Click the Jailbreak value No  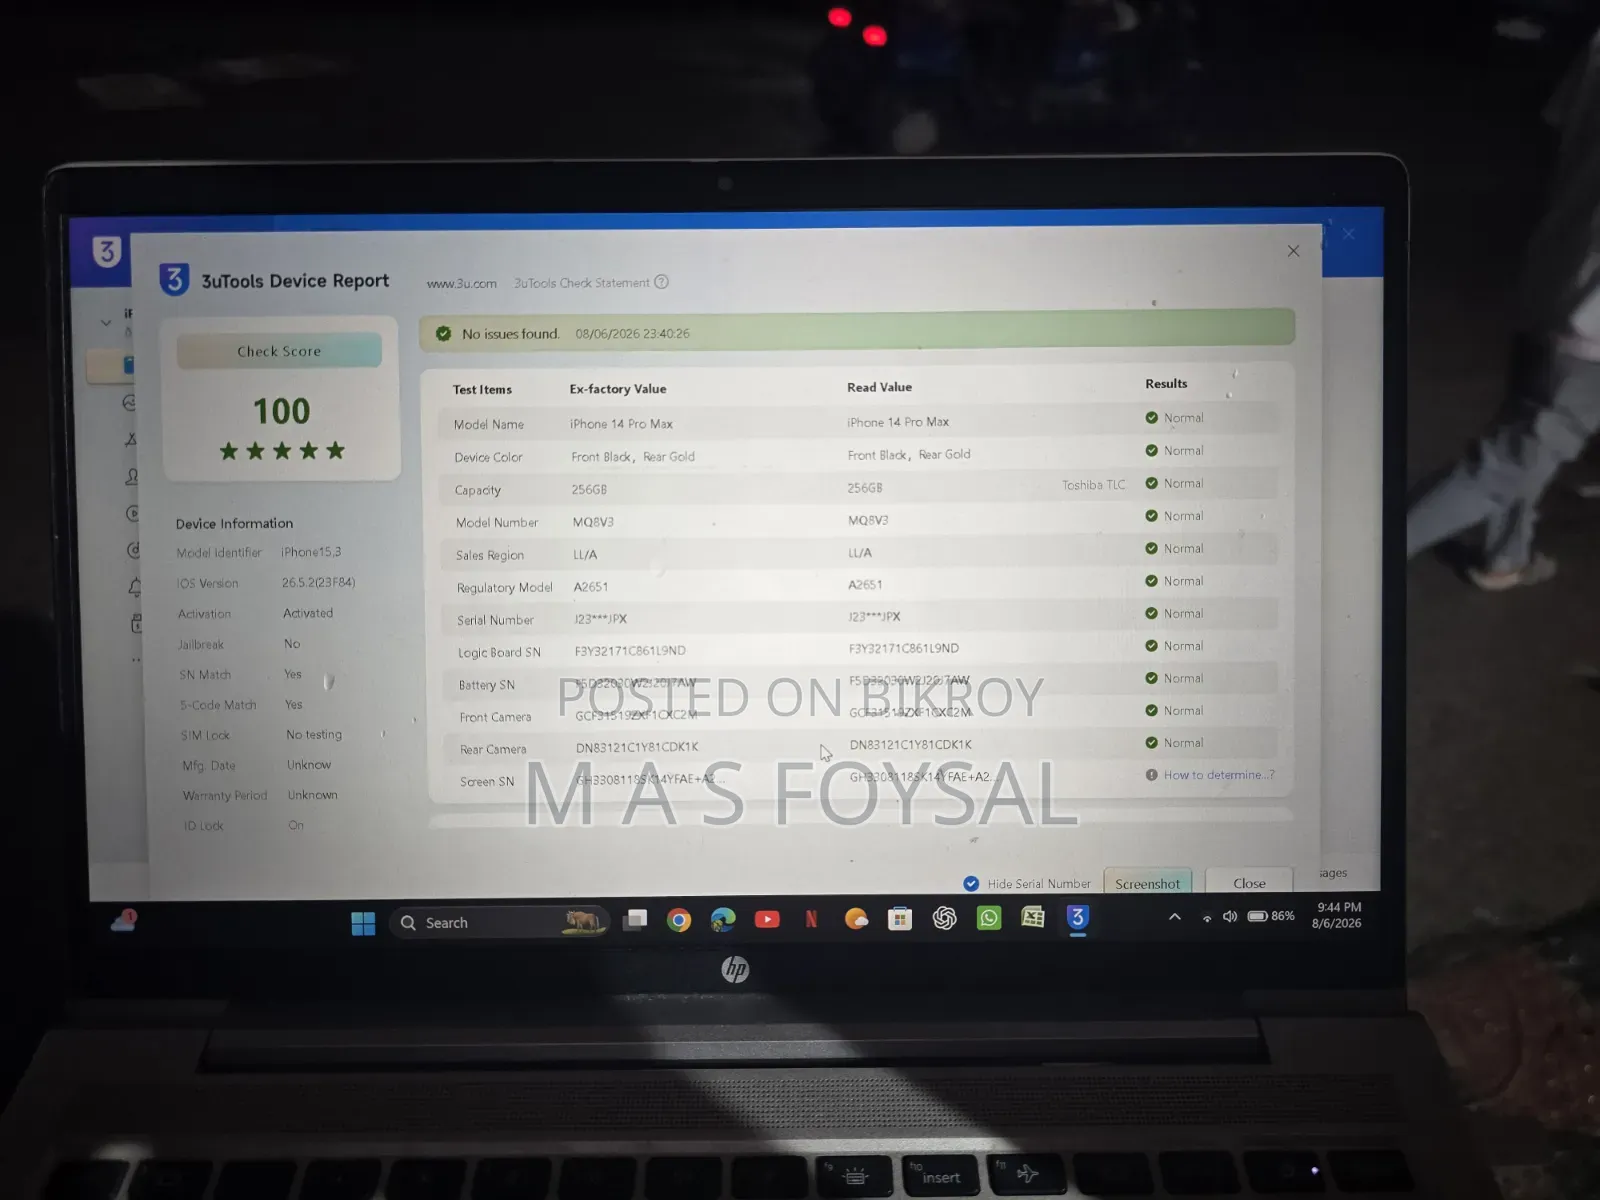(x=292, y=644)
